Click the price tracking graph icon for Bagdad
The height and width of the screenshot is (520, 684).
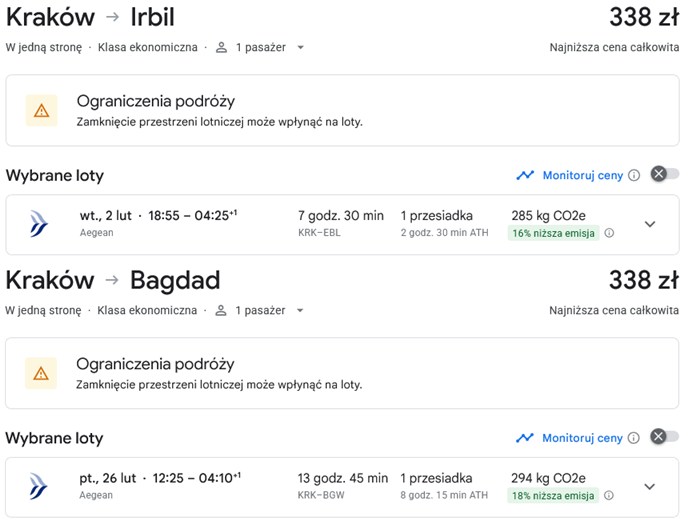[x=525, y=438]
